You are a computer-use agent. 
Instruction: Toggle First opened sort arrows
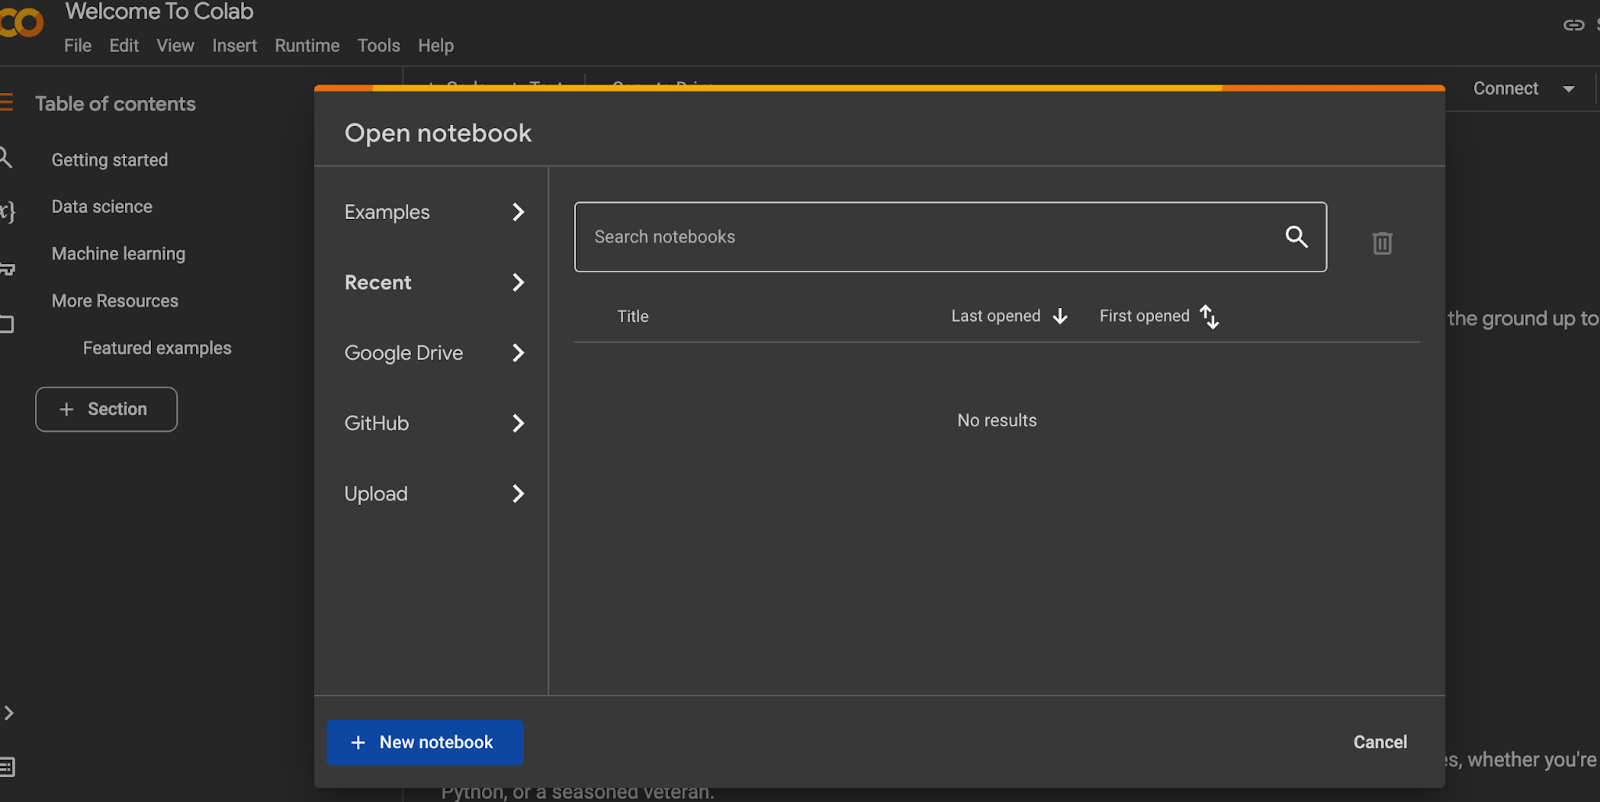tap(1209, 316)
